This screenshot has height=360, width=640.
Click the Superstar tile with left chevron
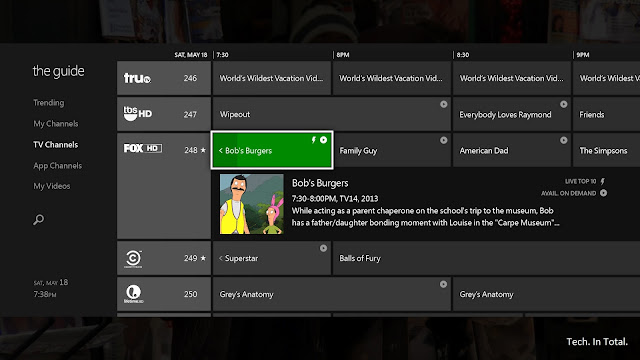[272, 258]
